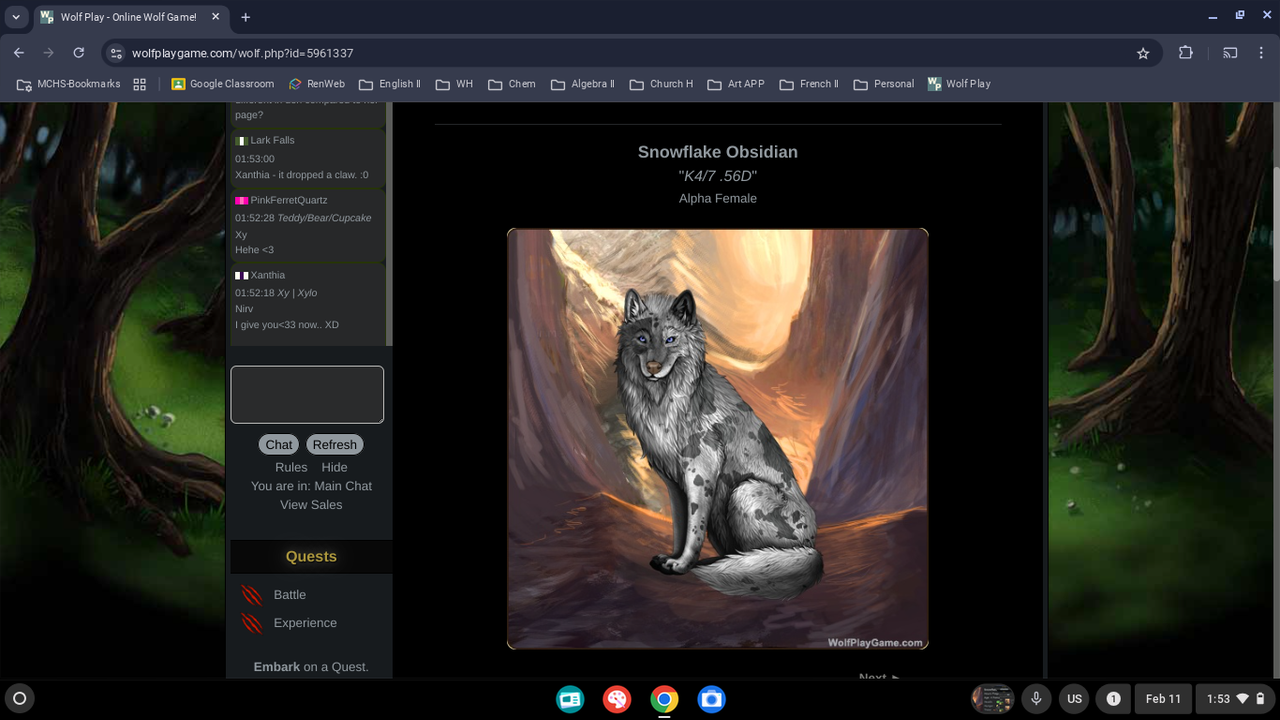Screen dimensions: 1280x720
Task: Open the recent screenshot thumbnail in shelf
Action: point(993,699)
